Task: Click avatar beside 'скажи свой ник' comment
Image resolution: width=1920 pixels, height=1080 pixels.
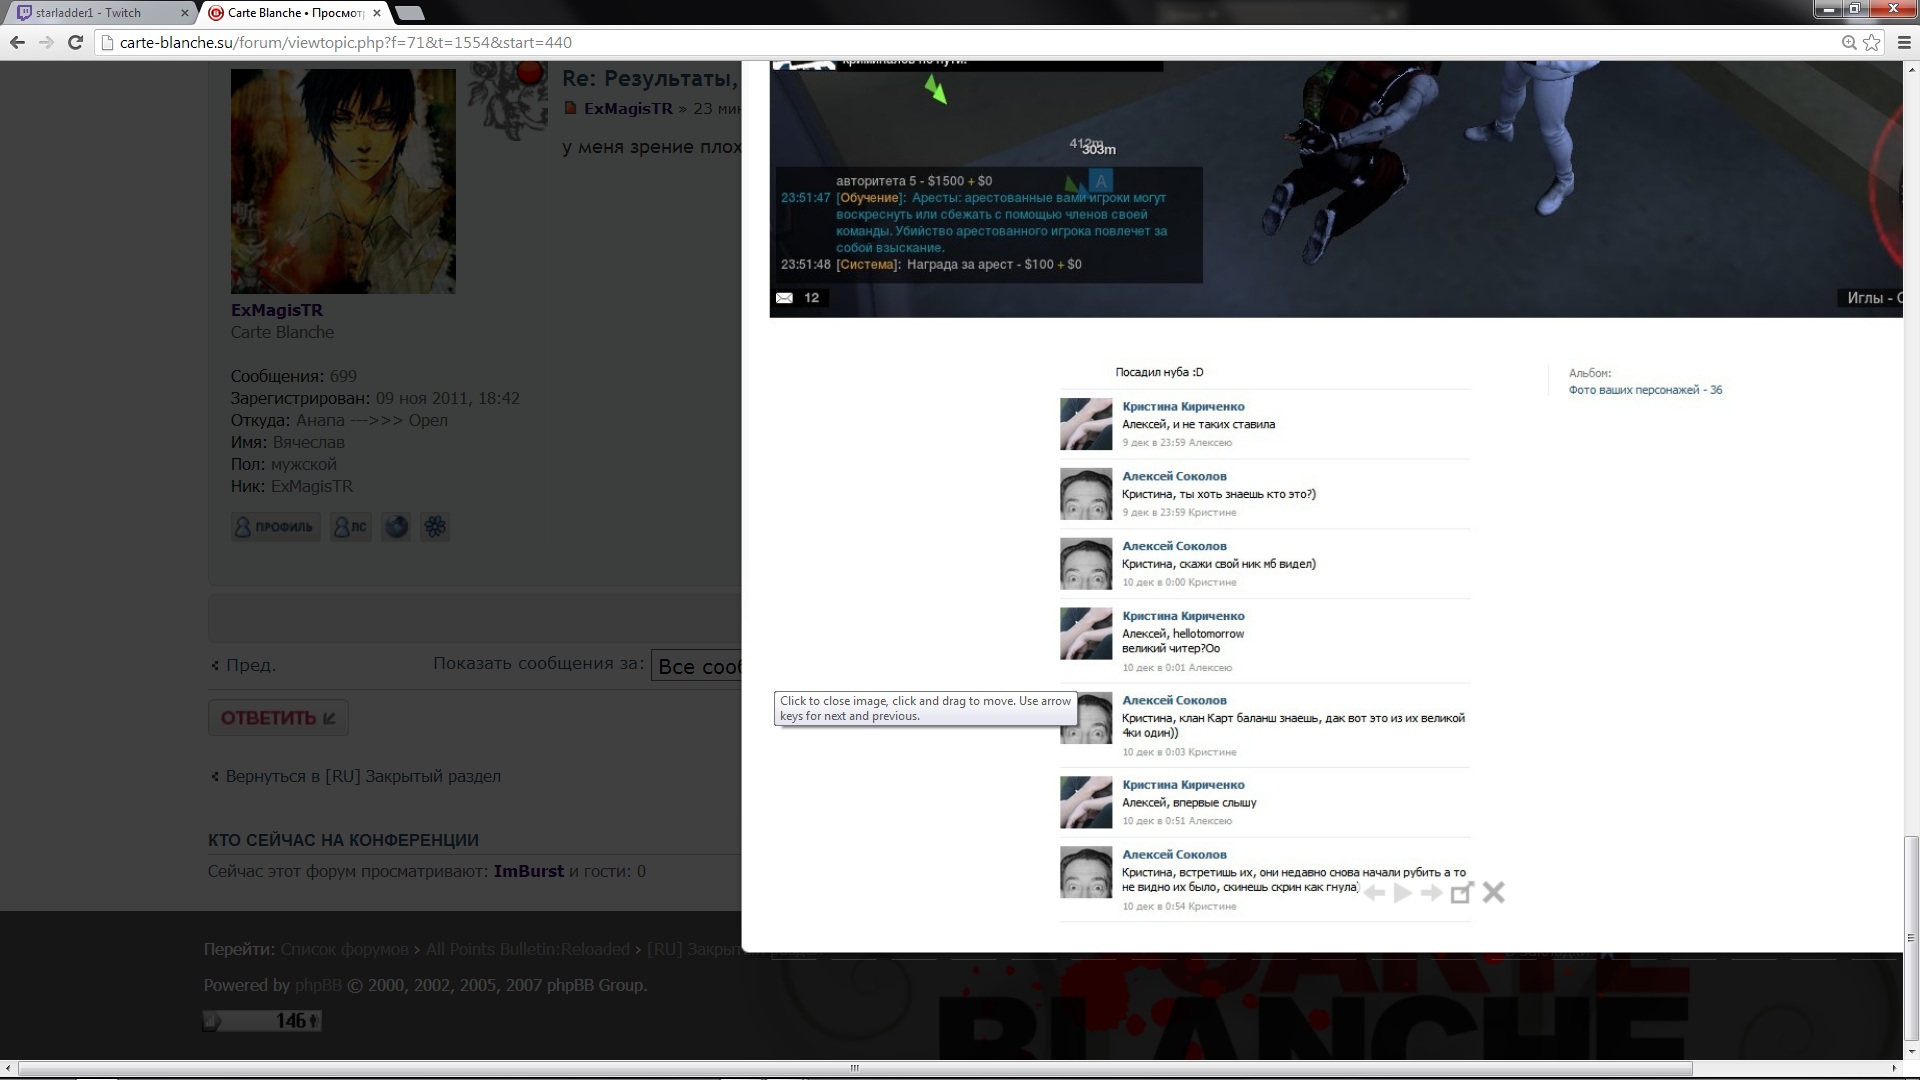Action: point(1086,564)
